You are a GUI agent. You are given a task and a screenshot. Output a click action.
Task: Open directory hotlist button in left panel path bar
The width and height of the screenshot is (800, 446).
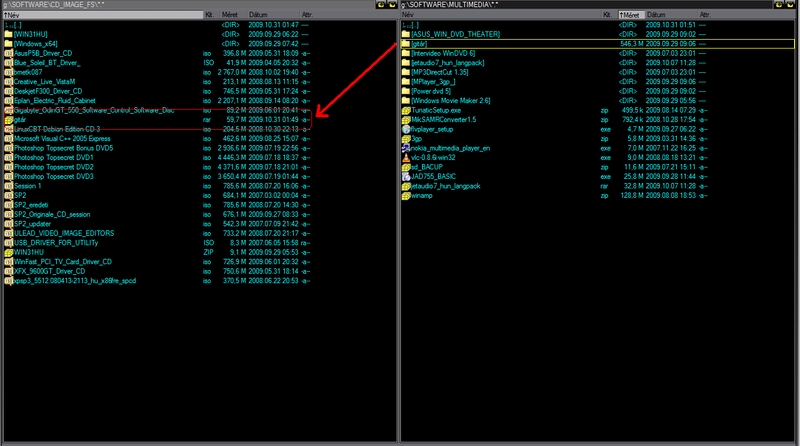pos(381,5)
